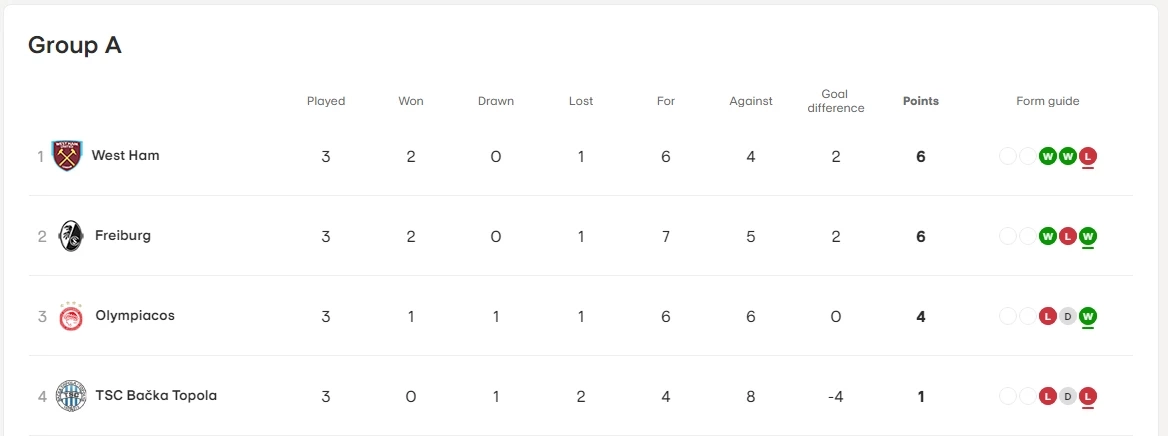The width and height of the screenshot is (1168, 436).
Task: Click West Ham's latest red loss icon
Action: pyautogui.click(x=1088, y=156)
